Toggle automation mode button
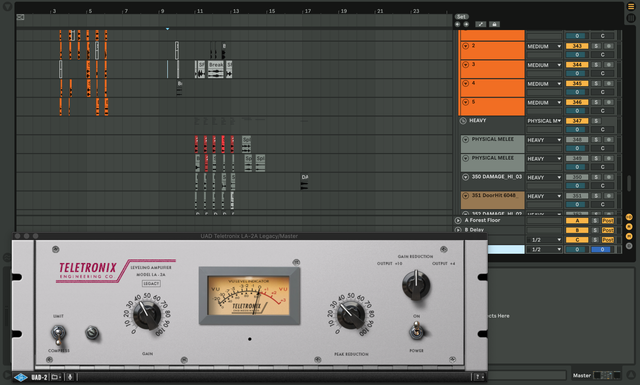This screenshot has width=640, height=385. point(480,24)
